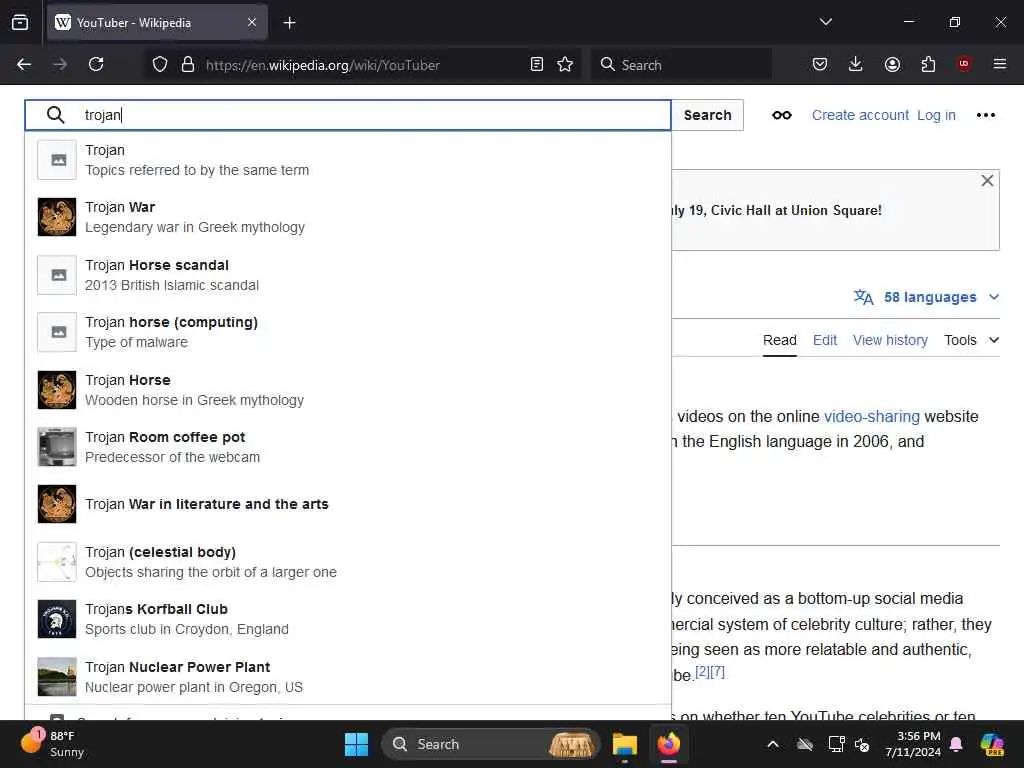Click Trojan Nuclear Power Plant photo thumbnail

57,677
